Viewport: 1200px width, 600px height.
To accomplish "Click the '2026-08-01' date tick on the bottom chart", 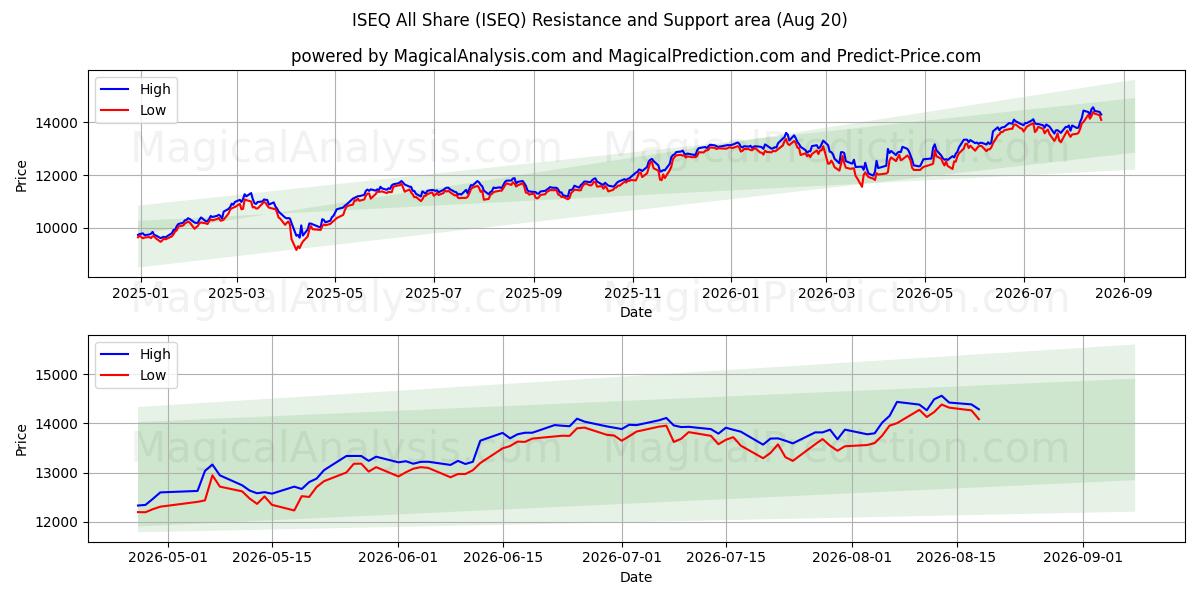I will point(853,560).
